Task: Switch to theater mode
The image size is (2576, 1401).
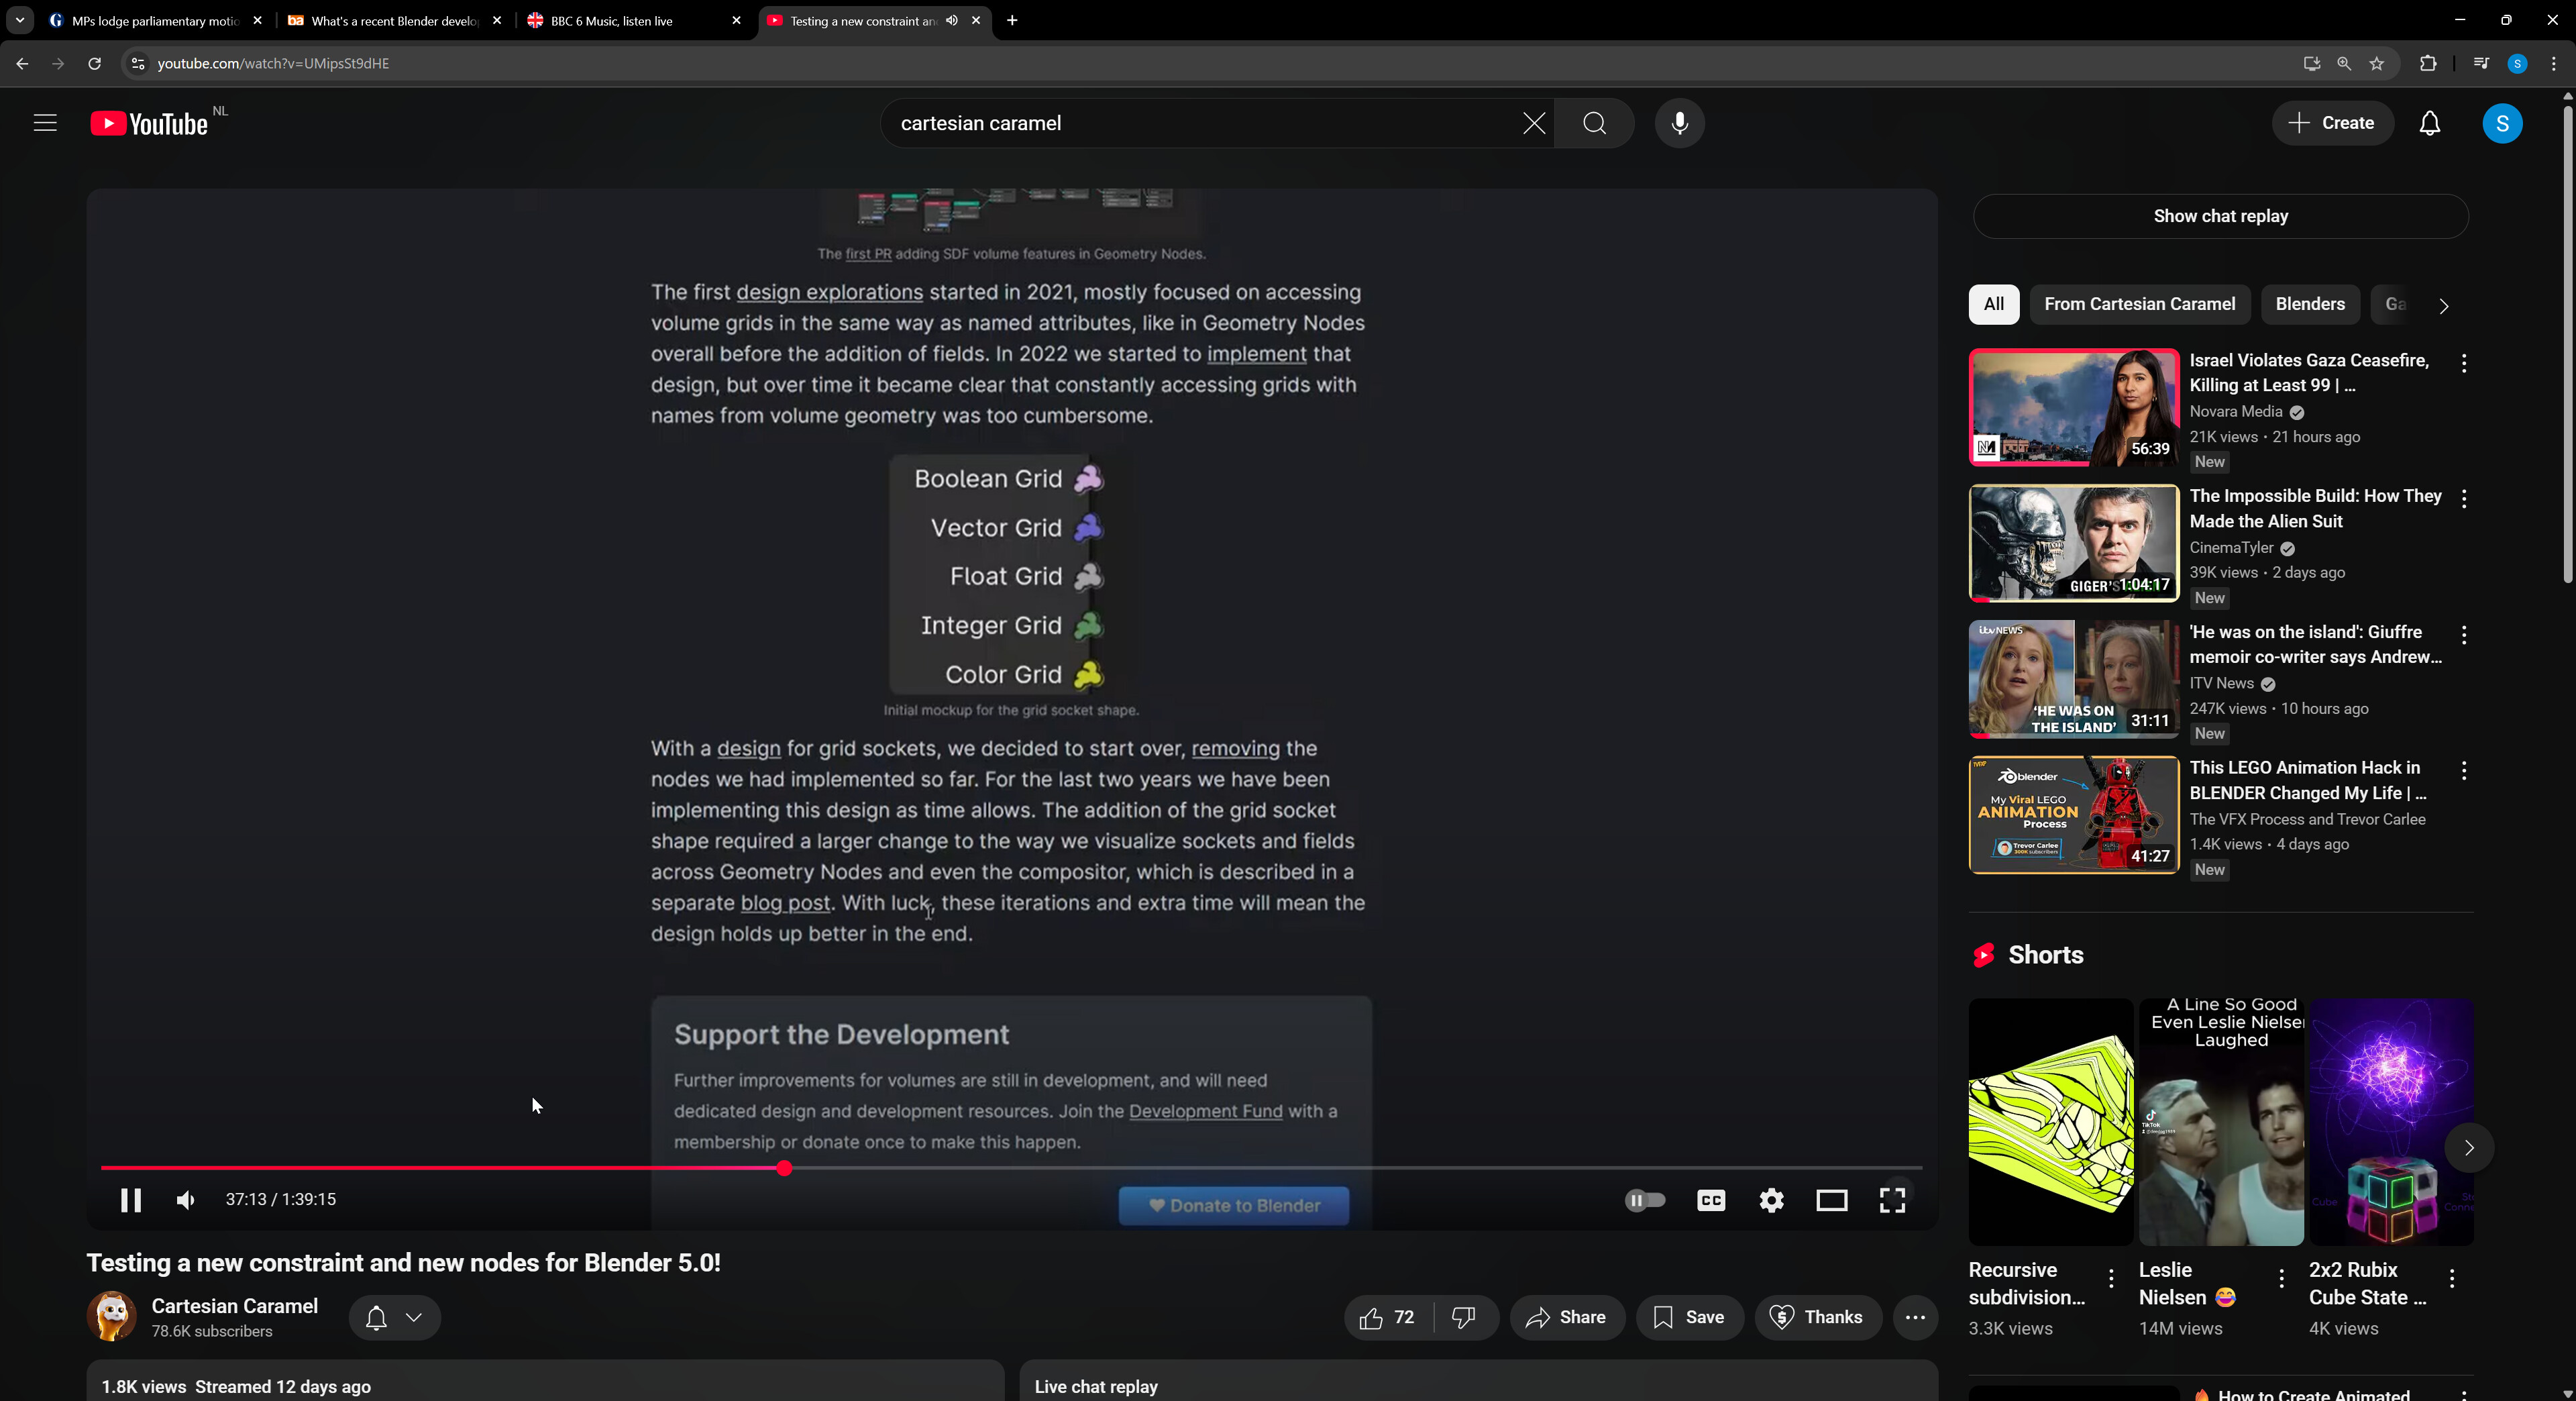Action: [1832, 1200]
